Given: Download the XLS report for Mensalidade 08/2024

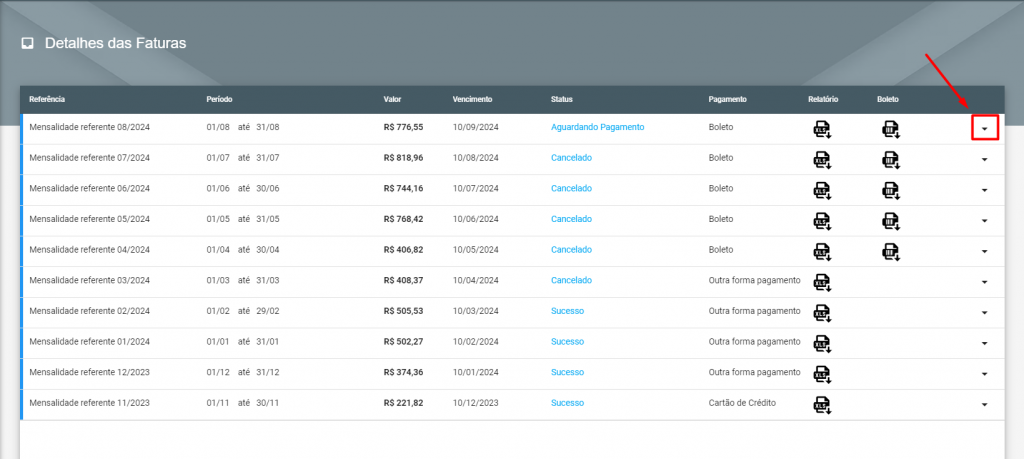Looking at the screenshot, I should pyautogui.click(x=822, y=129).
